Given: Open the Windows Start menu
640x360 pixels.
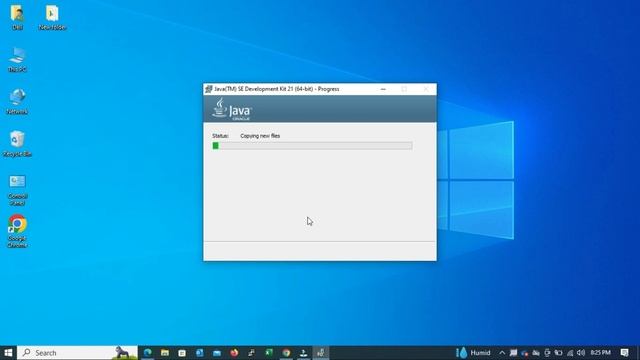Looking at the screenshot, I should pyautogui.click(x=8, y=353).
